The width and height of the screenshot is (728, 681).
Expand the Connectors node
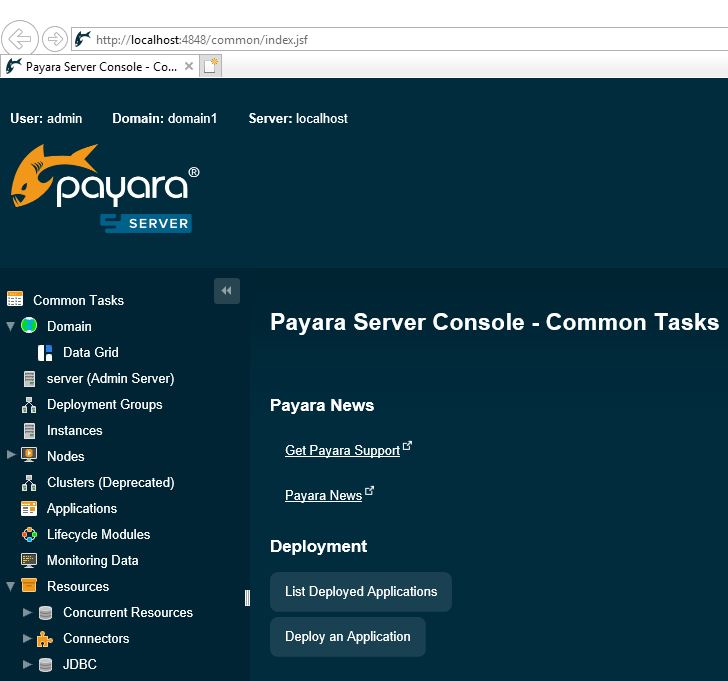(x=27, y=638)
